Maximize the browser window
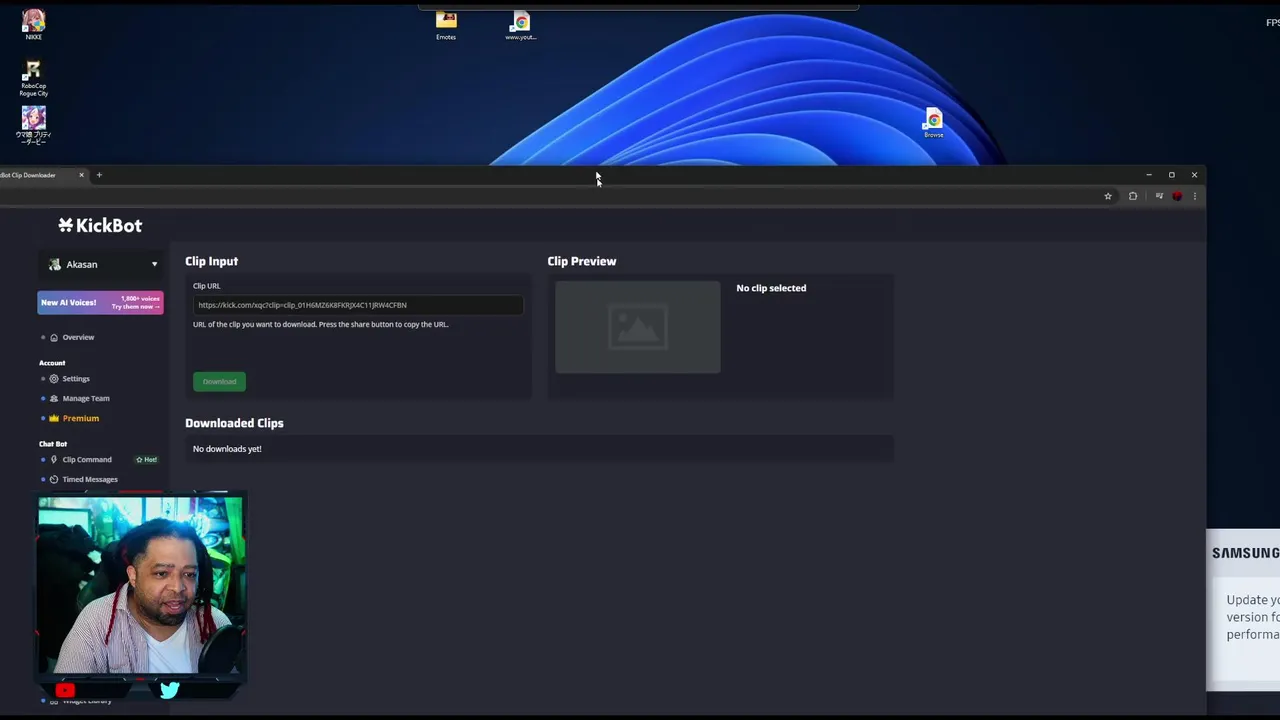The height and width of the screenshot is (720, 1280). [1172, 175]
